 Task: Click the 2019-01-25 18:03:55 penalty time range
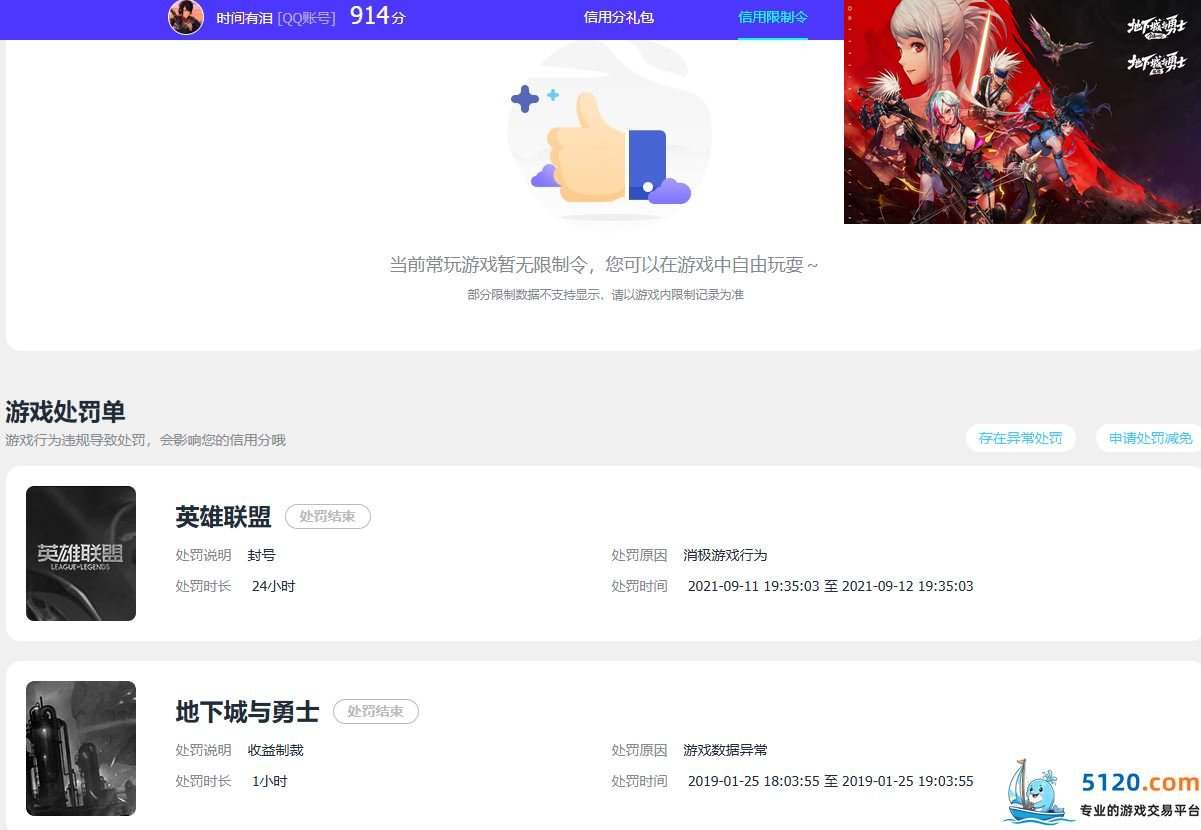830,781
